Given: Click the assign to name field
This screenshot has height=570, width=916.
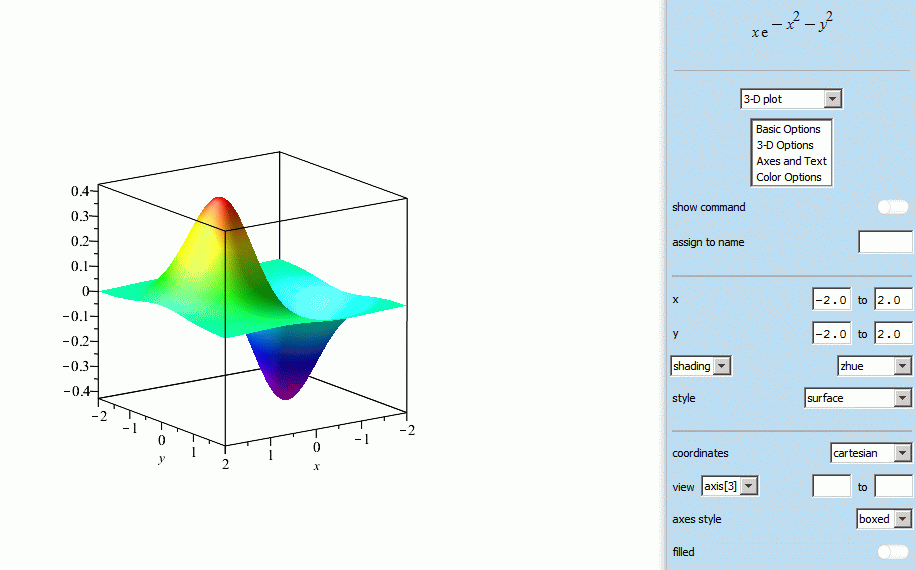Looking at the screenshot, I should 885,242.
